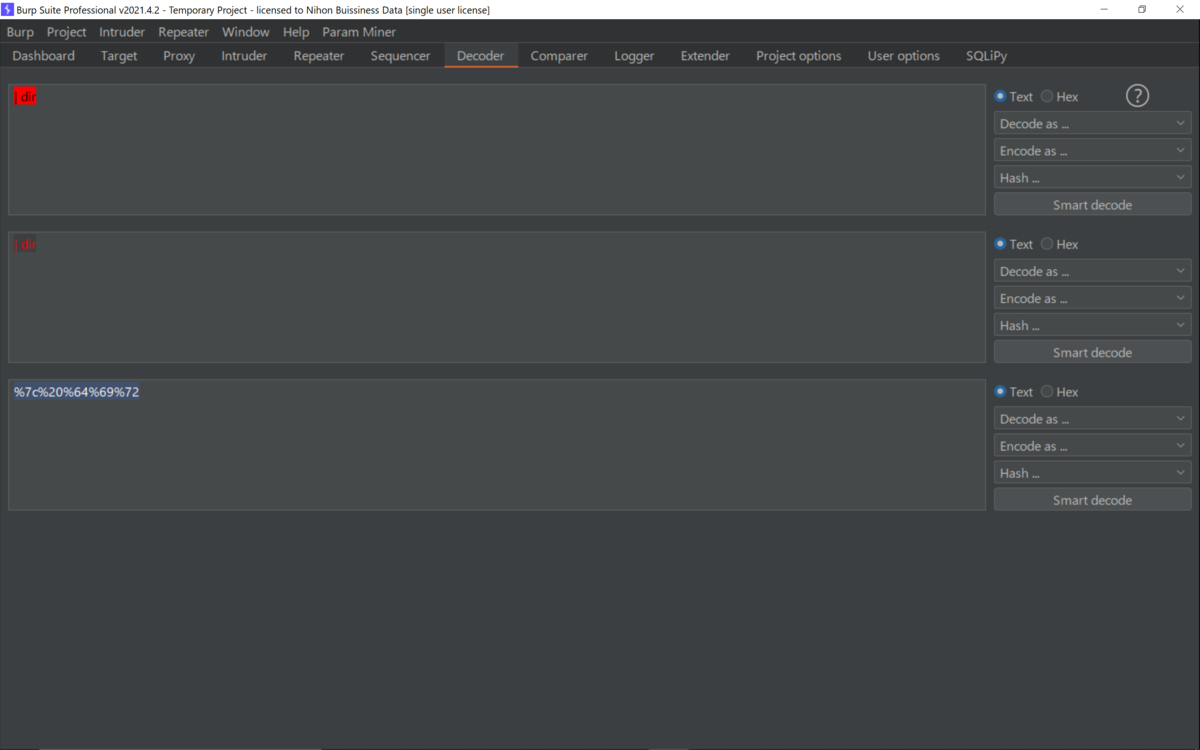Select Text radio in second decoder panel
The image size is (1200, 750).
tap(1000, 244)
